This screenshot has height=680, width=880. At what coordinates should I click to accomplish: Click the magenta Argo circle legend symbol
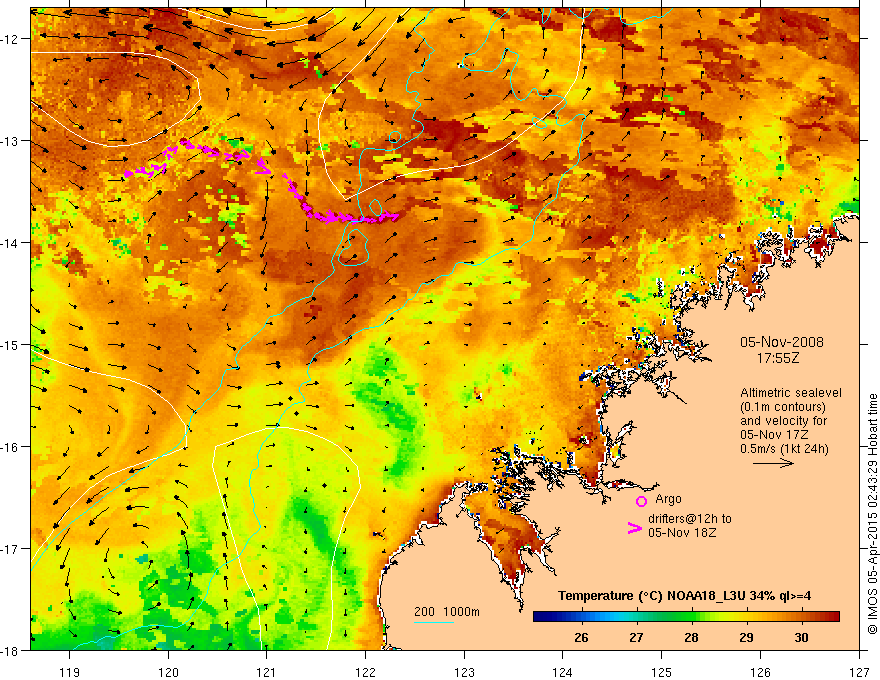pos(641,501)
